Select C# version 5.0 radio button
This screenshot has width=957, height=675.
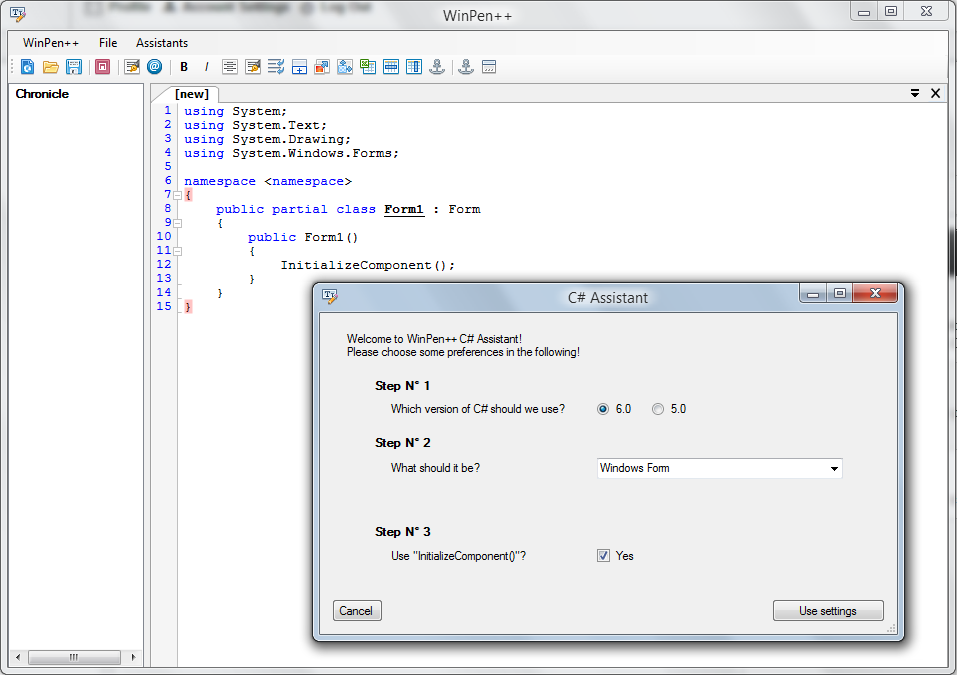(657, 410)
